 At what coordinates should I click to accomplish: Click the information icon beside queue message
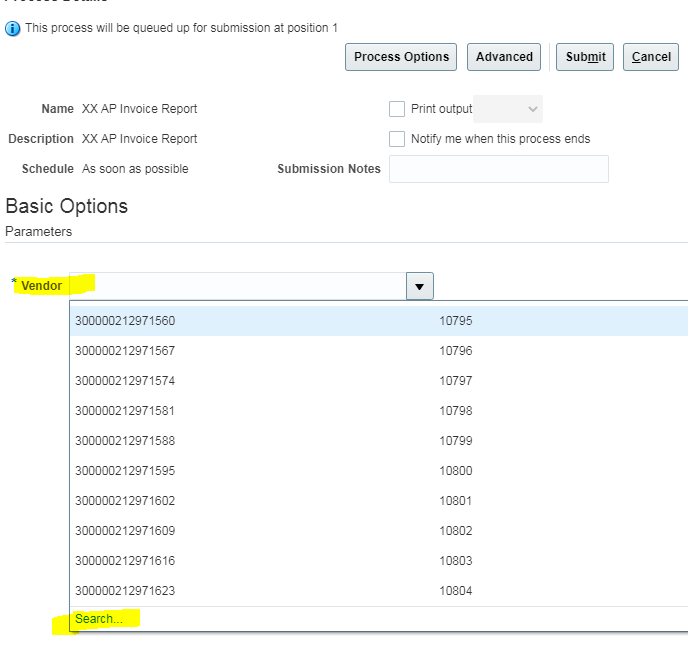(13, 28)
